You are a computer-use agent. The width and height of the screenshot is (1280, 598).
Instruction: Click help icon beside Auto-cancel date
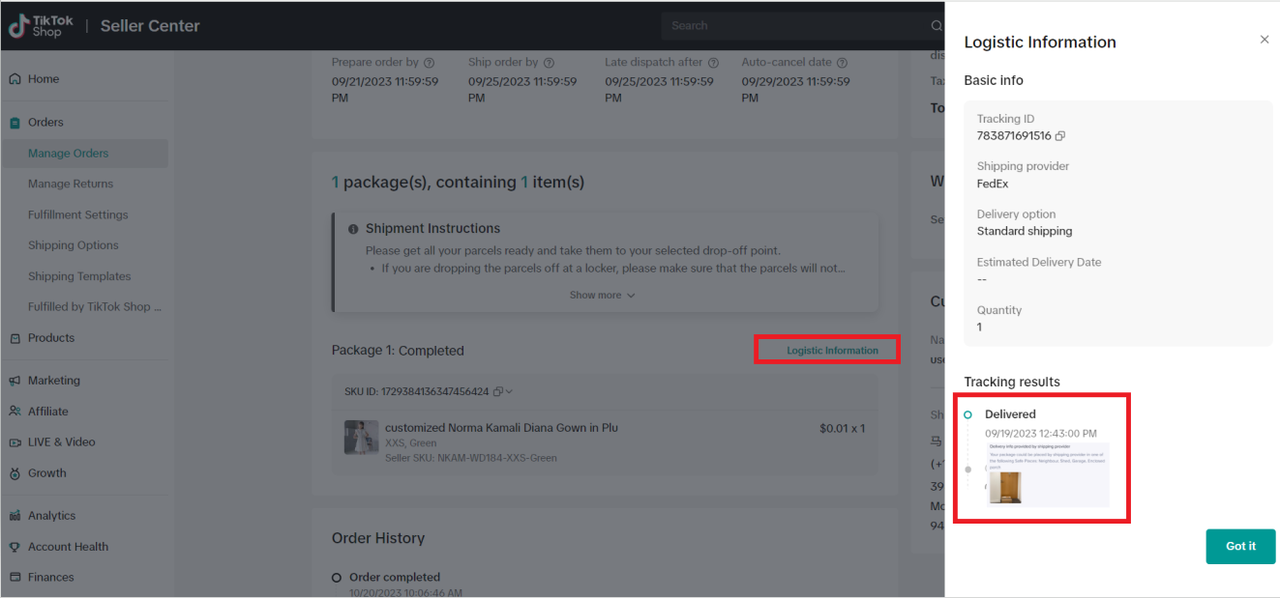pos(842,63)
